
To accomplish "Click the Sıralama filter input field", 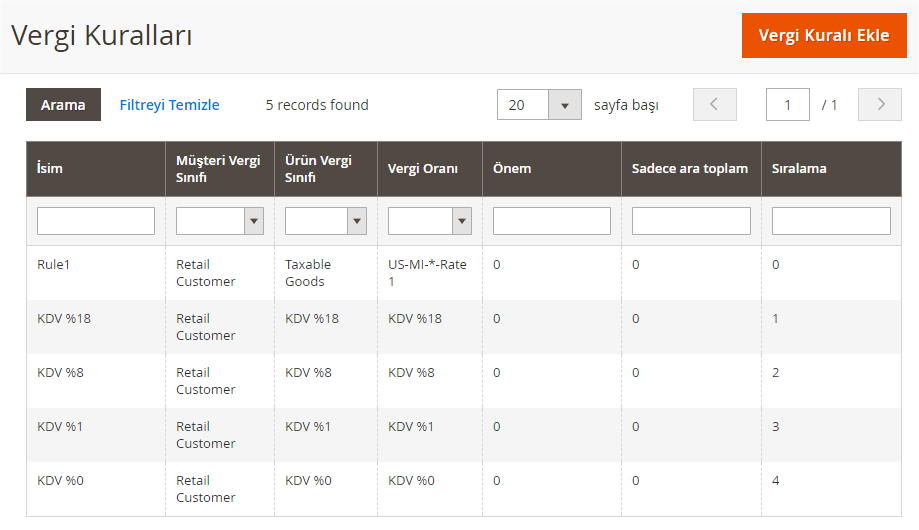I will [x=831, y=221].
